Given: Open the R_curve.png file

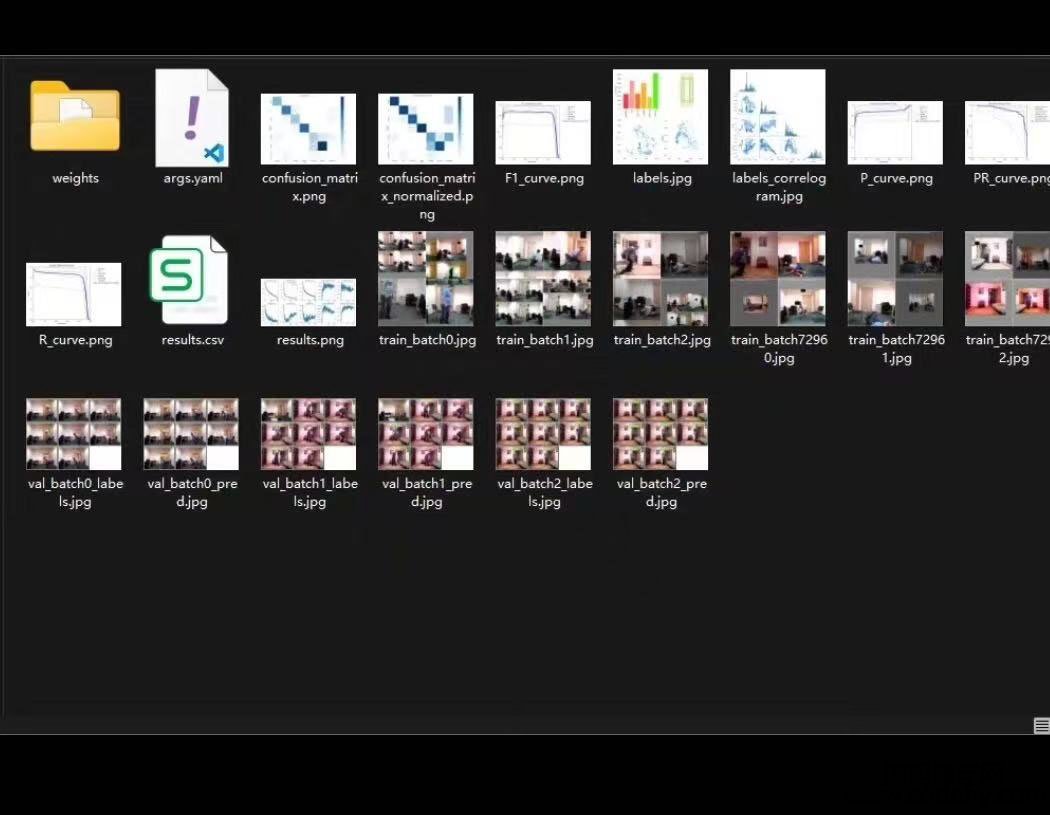Looking at the screenshot, I should tap(74, 294).
